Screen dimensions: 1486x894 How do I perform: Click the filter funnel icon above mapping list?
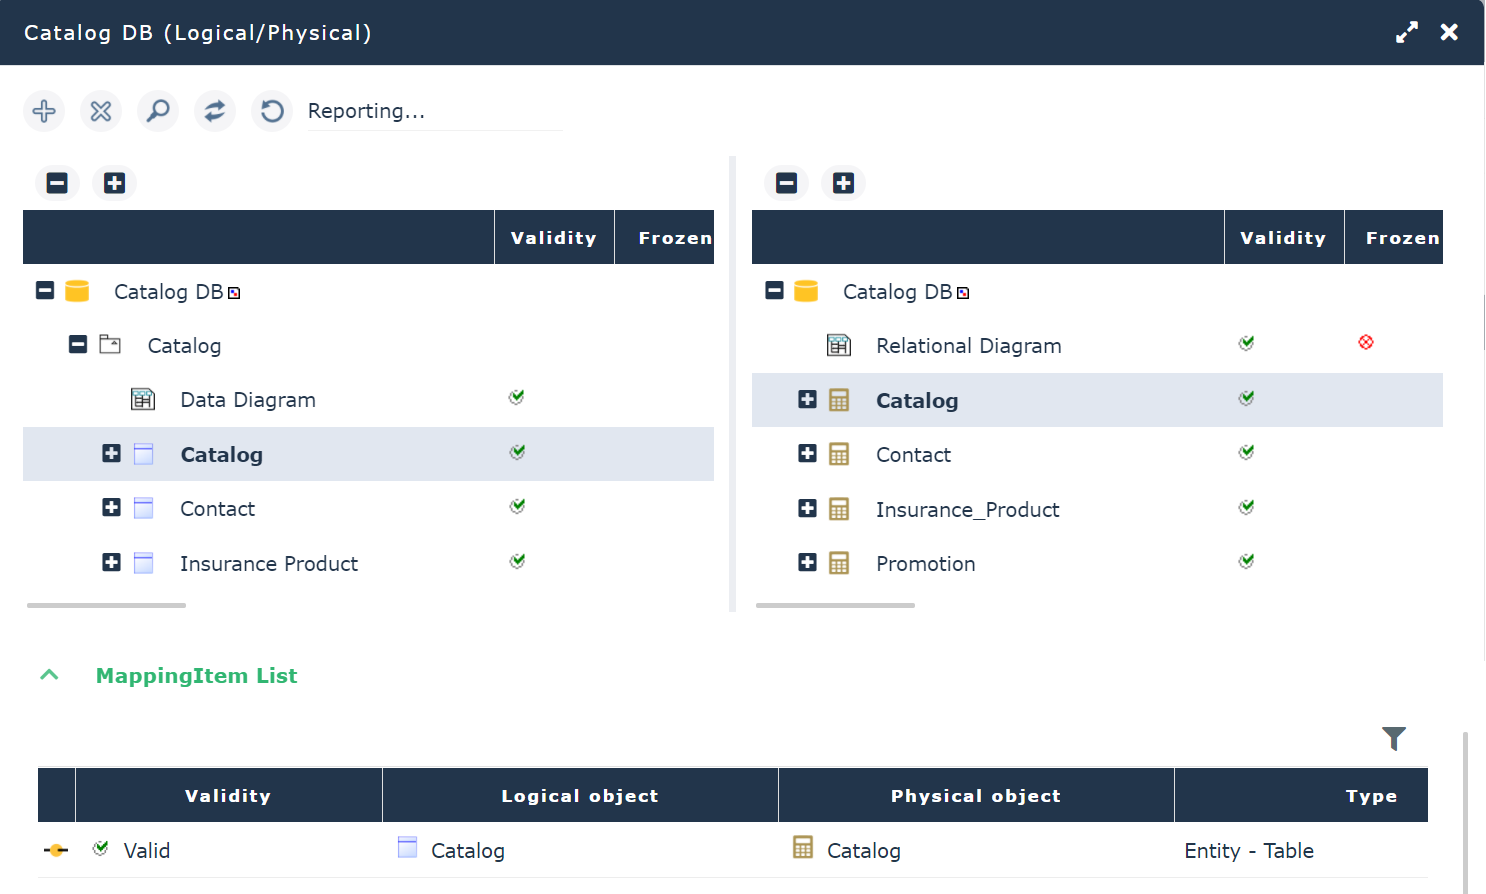1394,739
